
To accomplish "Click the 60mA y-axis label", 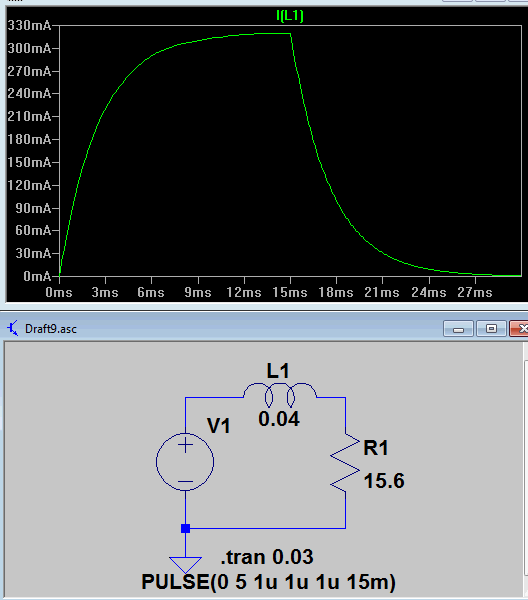I will (33, 230).
